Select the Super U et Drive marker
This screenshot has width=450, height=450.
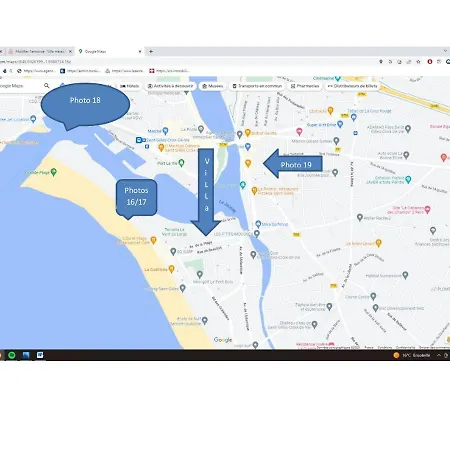pyautogui.click(x=340, y=124)
